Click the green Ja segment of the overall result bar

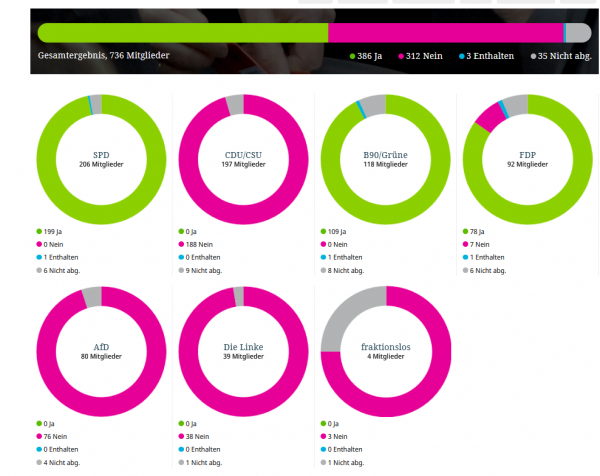[183, 33]
